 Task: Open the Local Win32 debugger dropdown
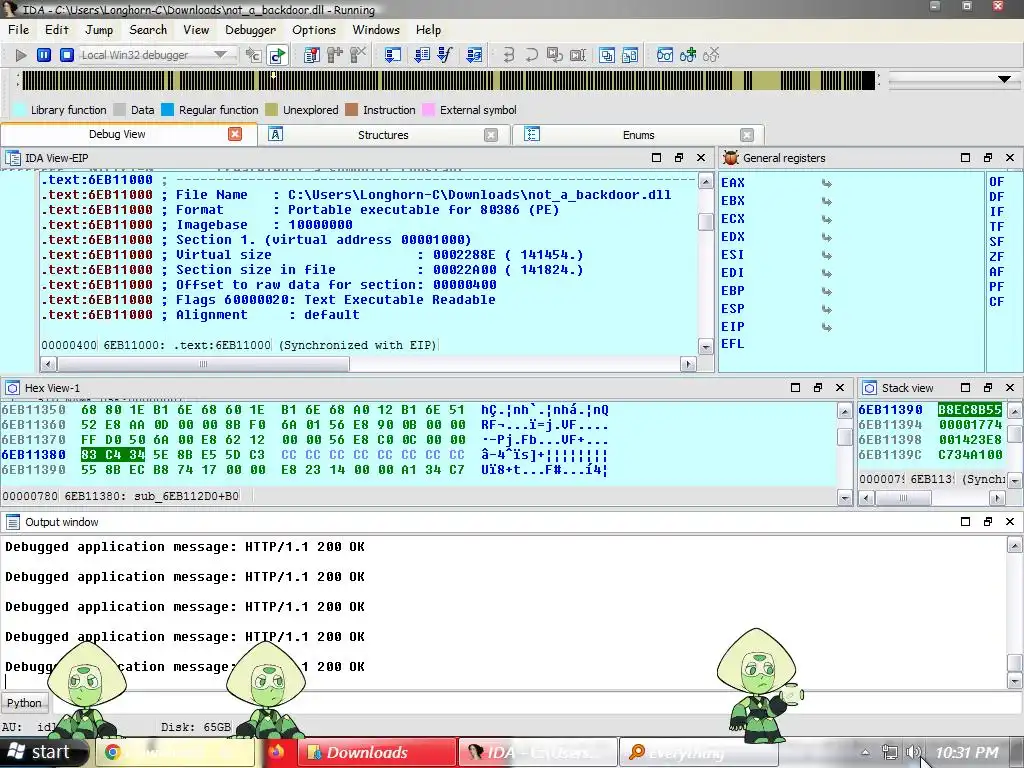pyautogui.click(x=221, y=55)
